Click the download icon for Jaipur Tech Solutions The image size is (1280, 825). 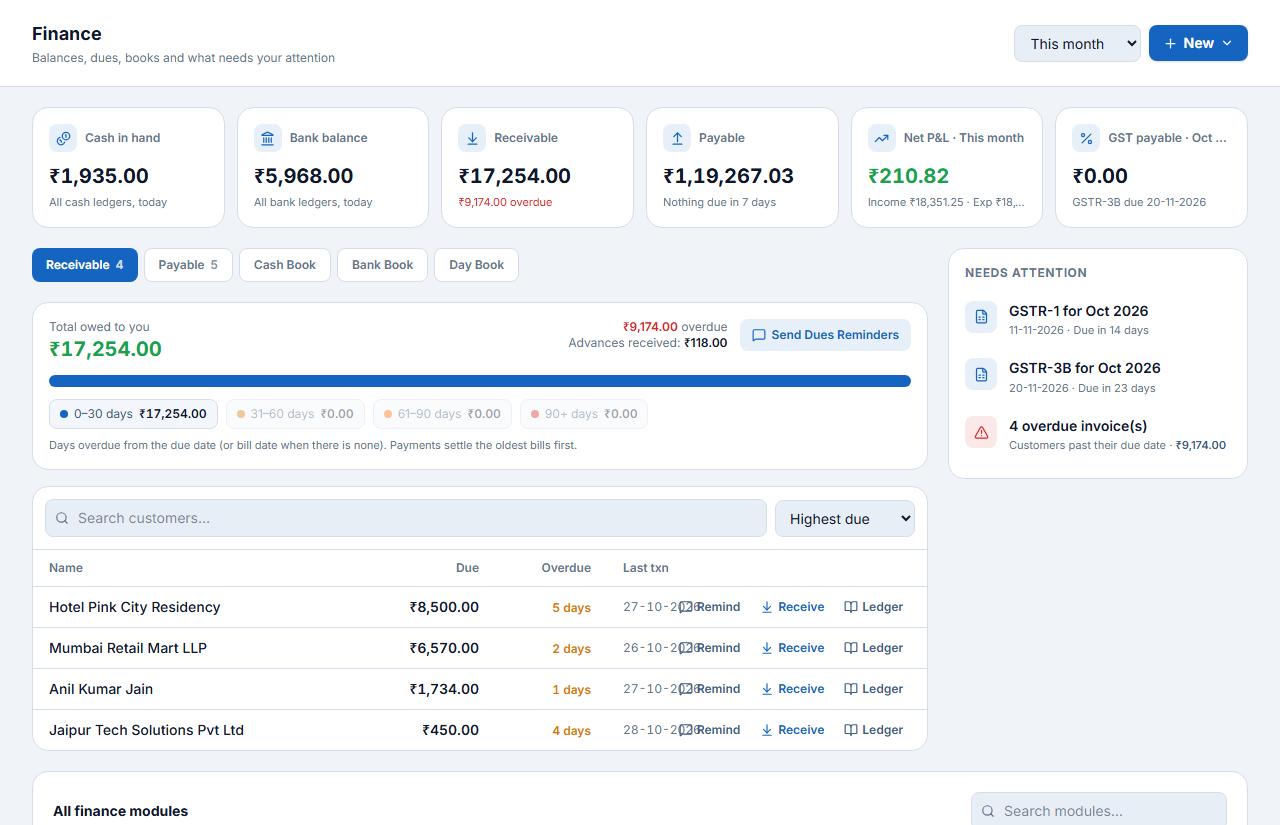pos(767,730)
